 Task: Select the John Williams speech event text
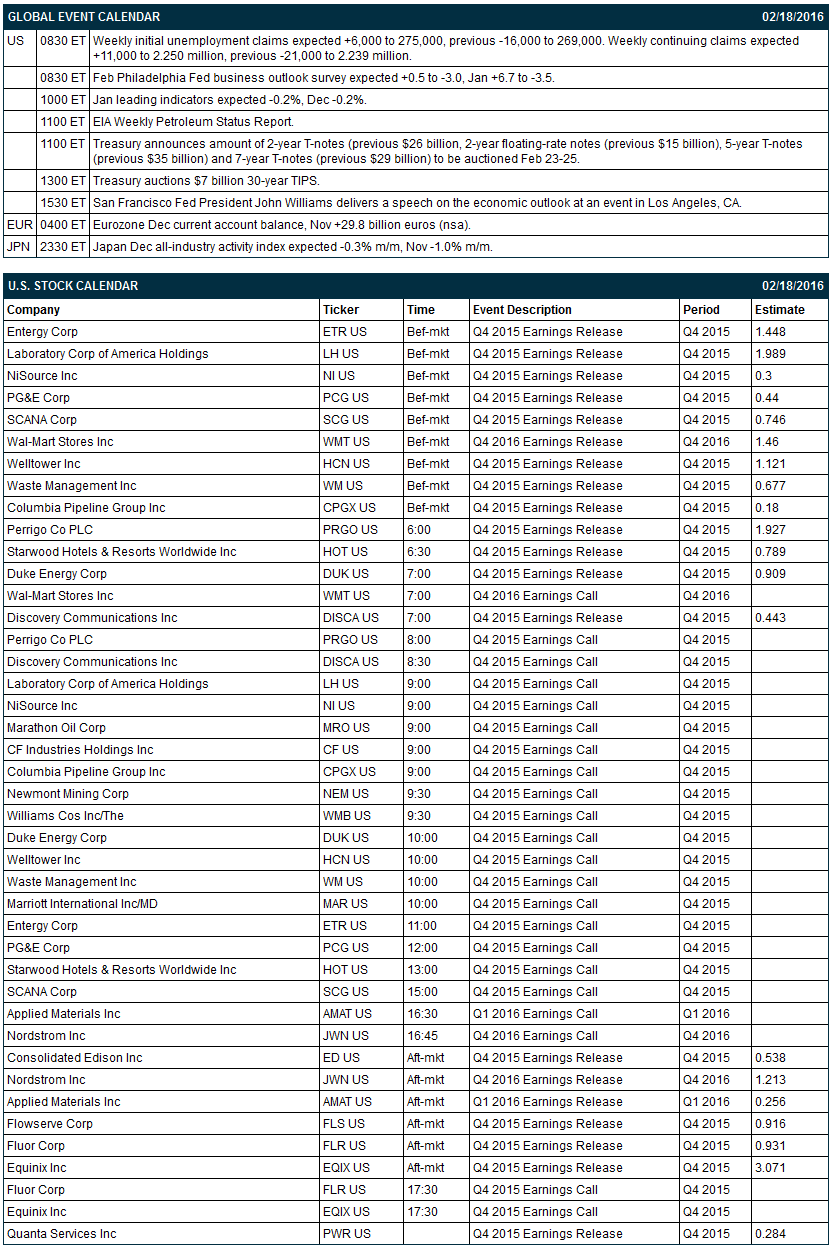point(416,203)
